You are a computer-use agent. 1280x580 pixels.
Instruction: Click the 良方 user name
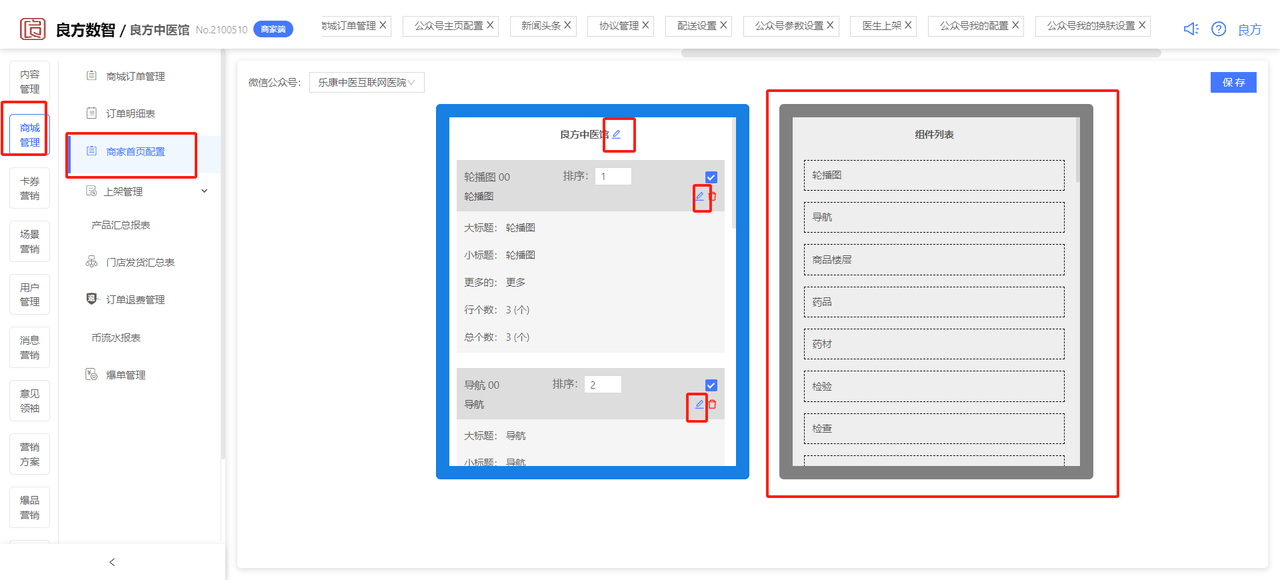[x=1250, y=30]
